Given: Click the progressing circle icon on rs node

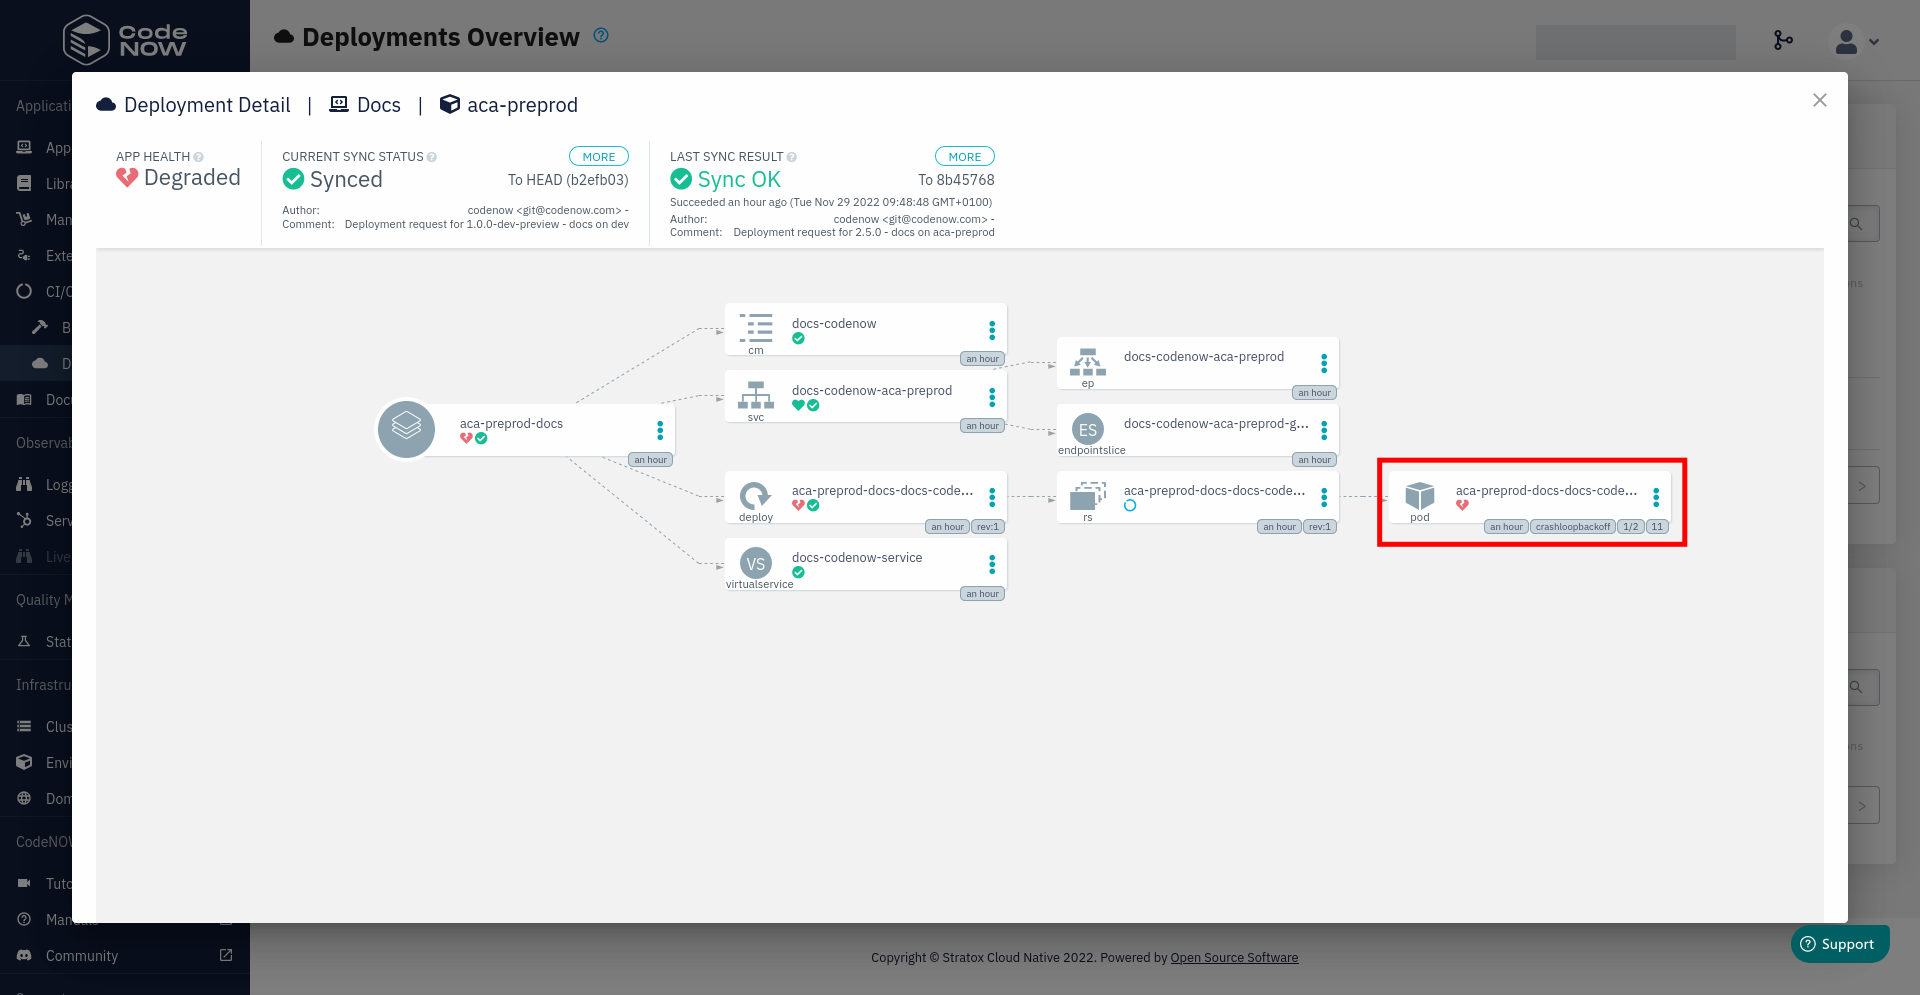Looking at the screenshot, I should click(1130, 506).
